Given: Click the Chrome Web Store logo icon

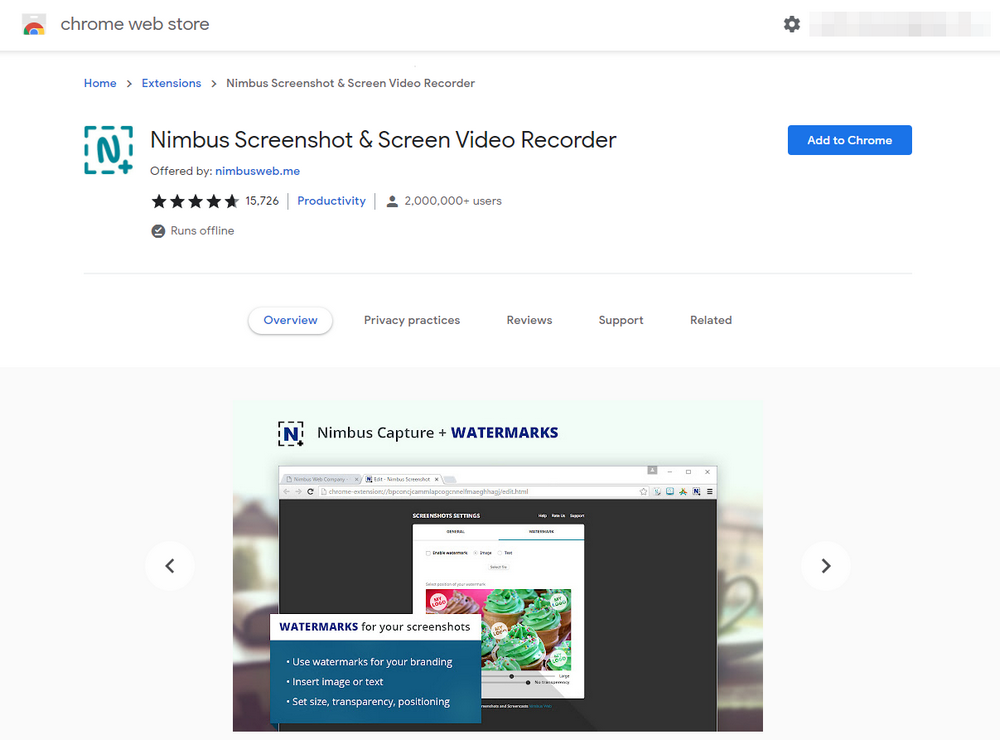Looking at the screenshot, I should pyautogui.click(x=34, y=24).
